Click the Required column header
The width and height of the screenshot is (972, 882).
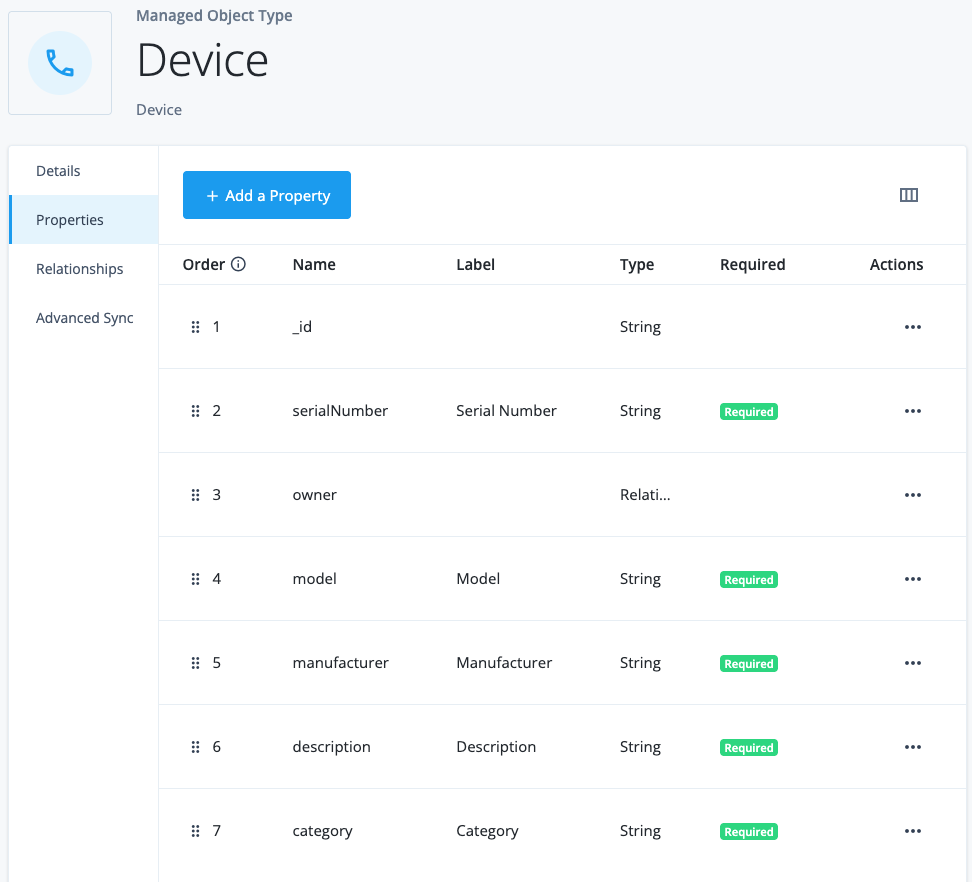pos(753,265)
